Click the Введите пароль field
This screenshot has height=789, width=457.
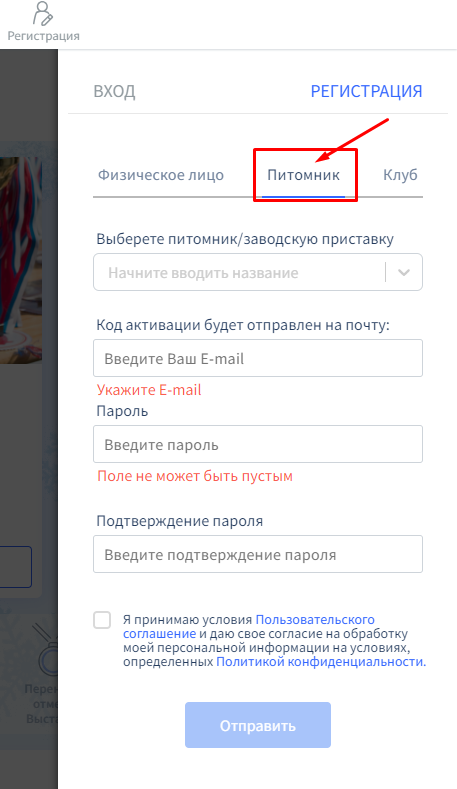click(x=258, y=444)
